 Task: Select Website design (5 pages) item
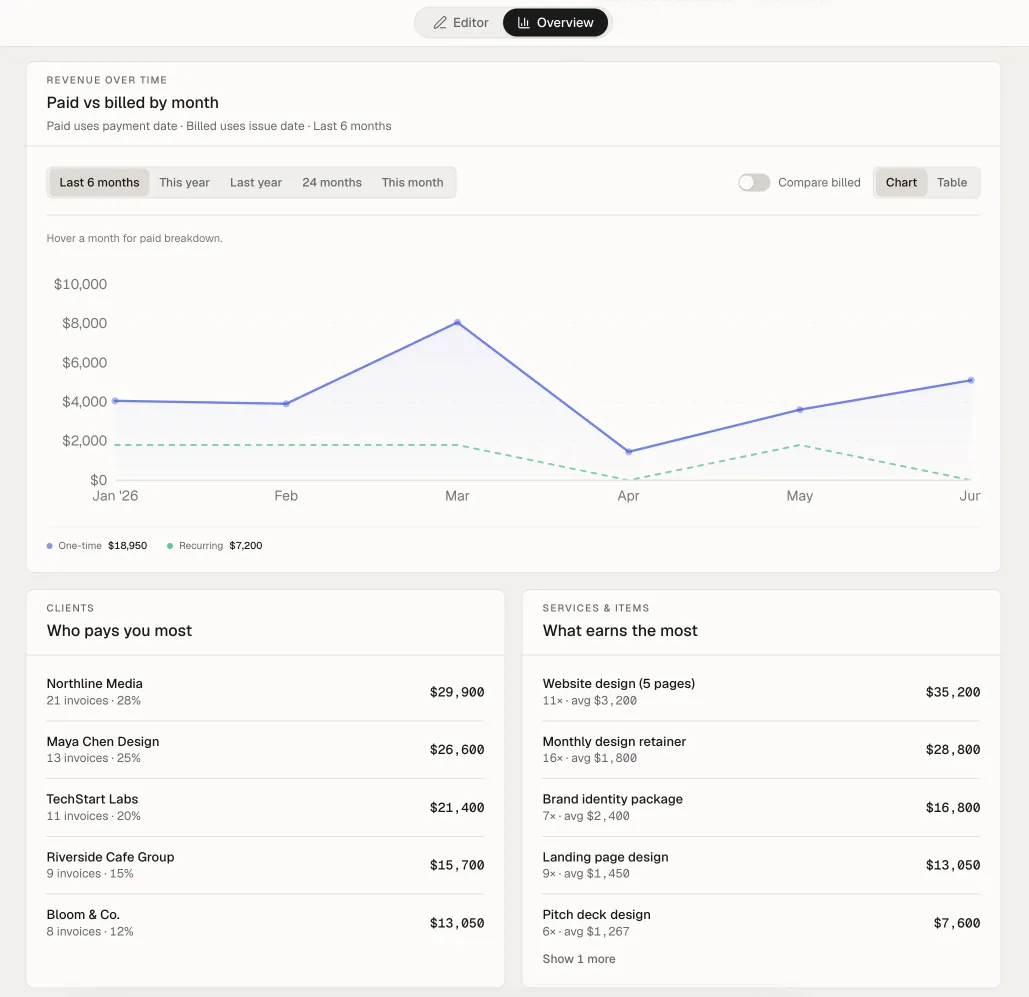pyautogui.click(x=761, y=692)
